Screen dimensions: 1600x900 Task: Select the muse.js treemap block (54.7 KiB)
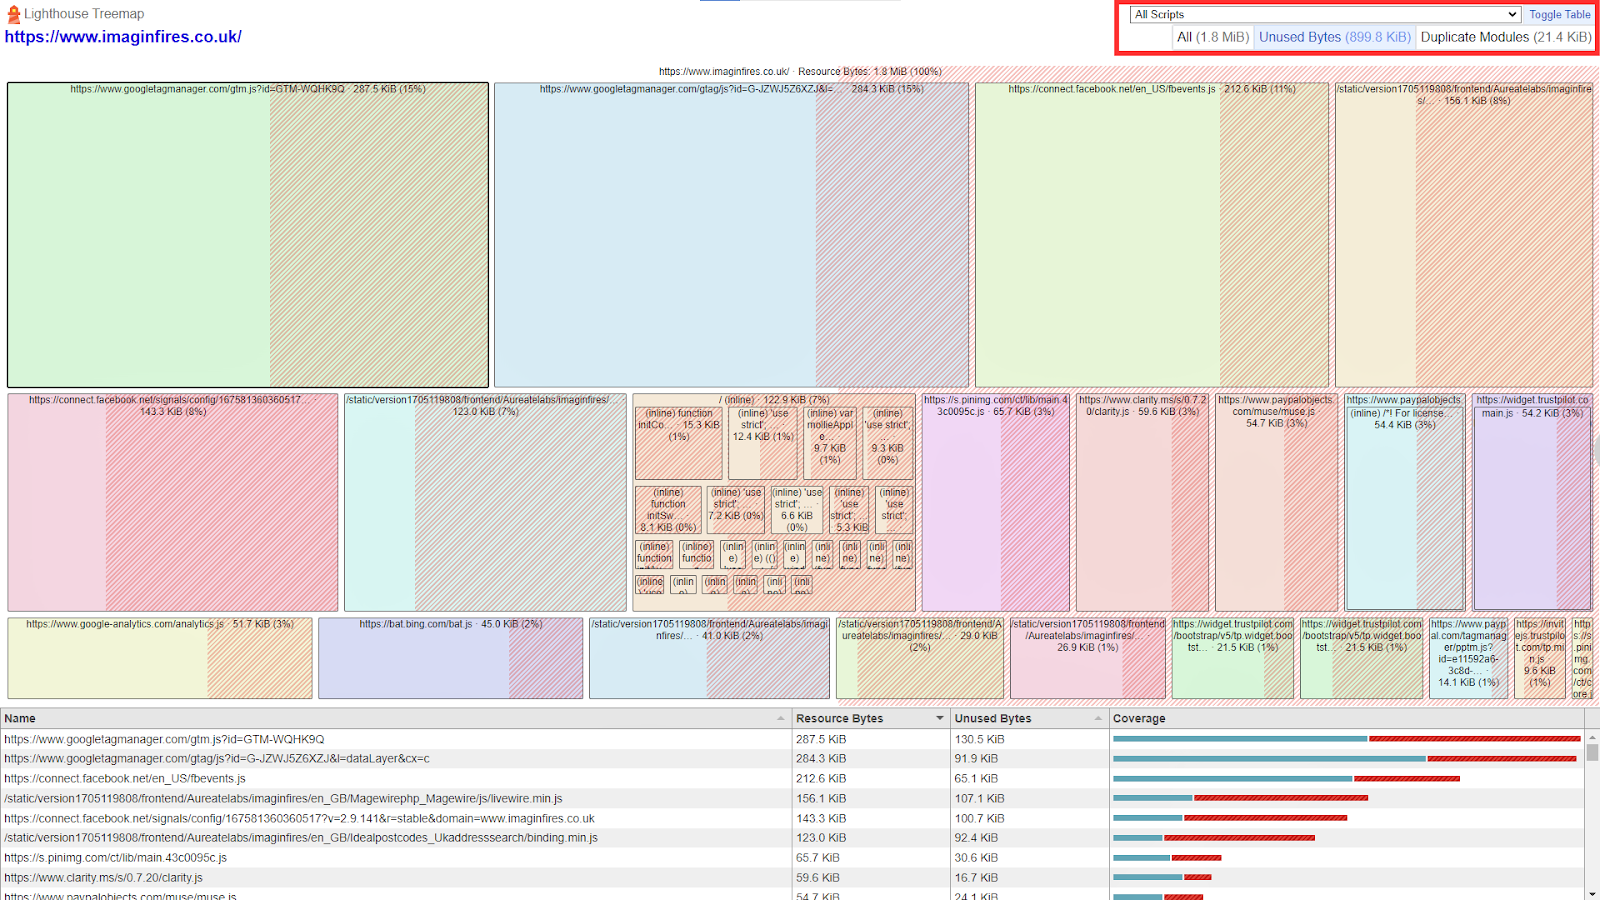(x=1276, y=502)
